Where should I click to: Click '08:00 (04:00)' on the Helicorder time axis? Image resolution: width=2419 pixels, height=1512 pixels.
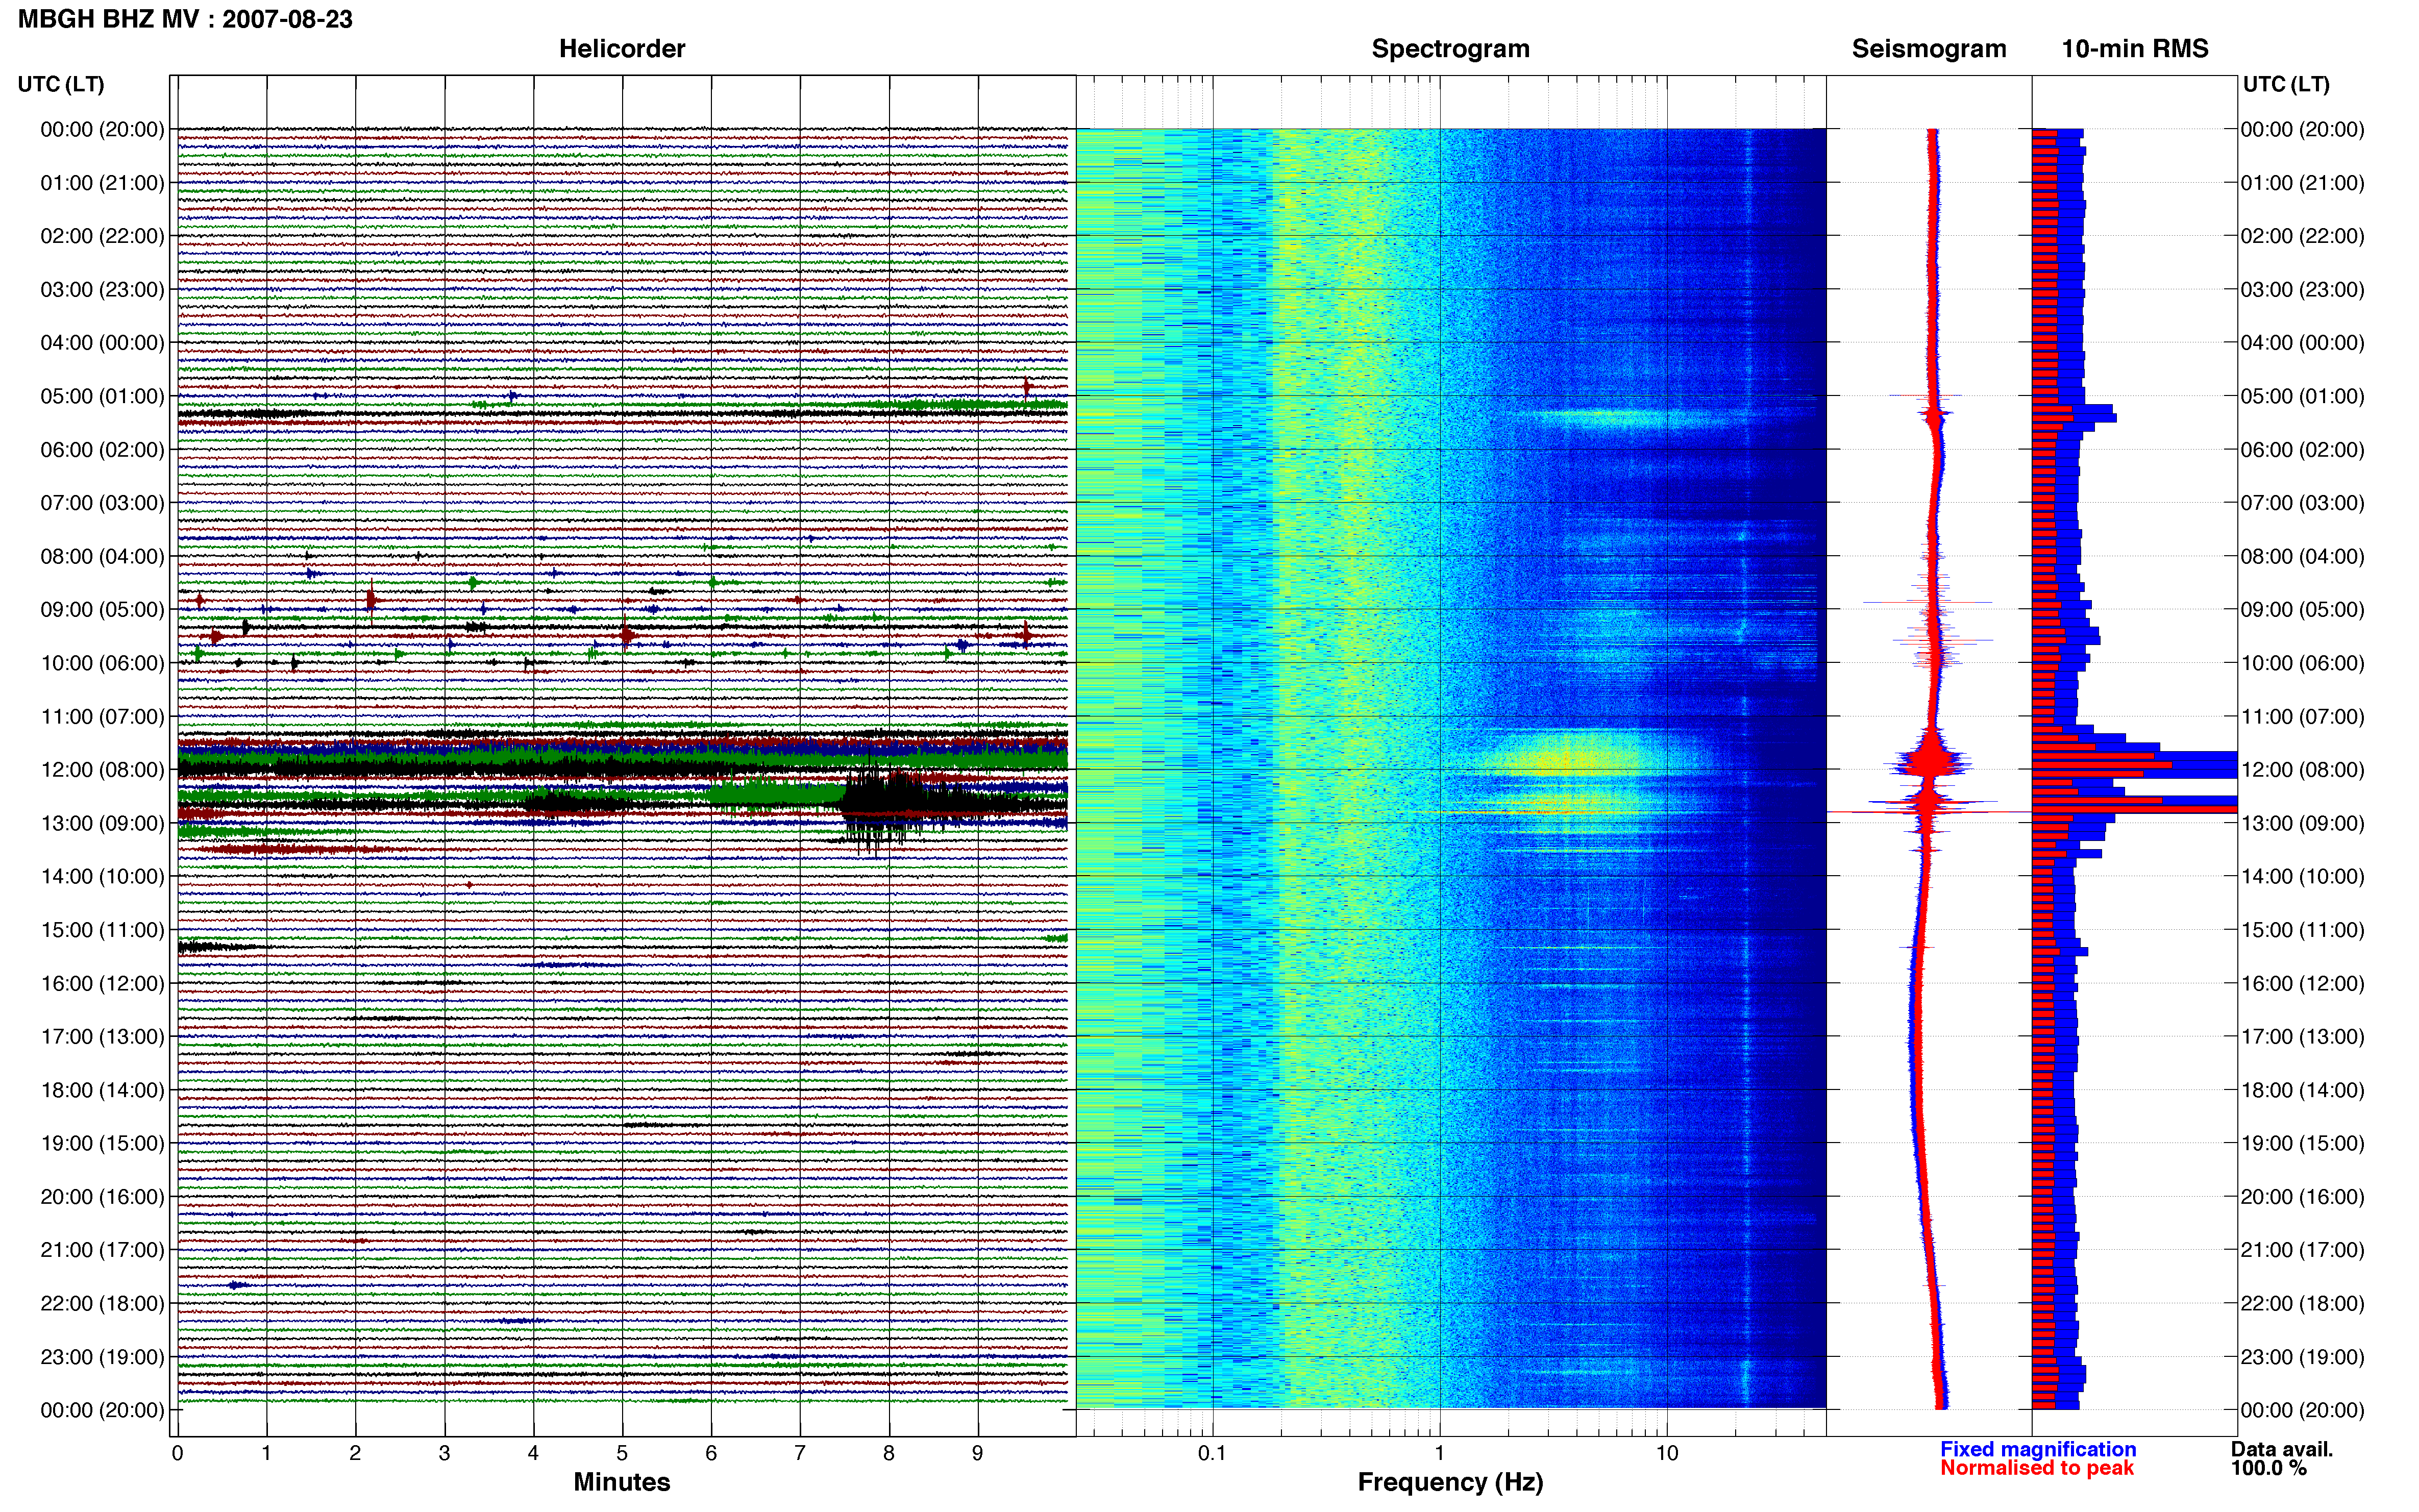point(102,556)
